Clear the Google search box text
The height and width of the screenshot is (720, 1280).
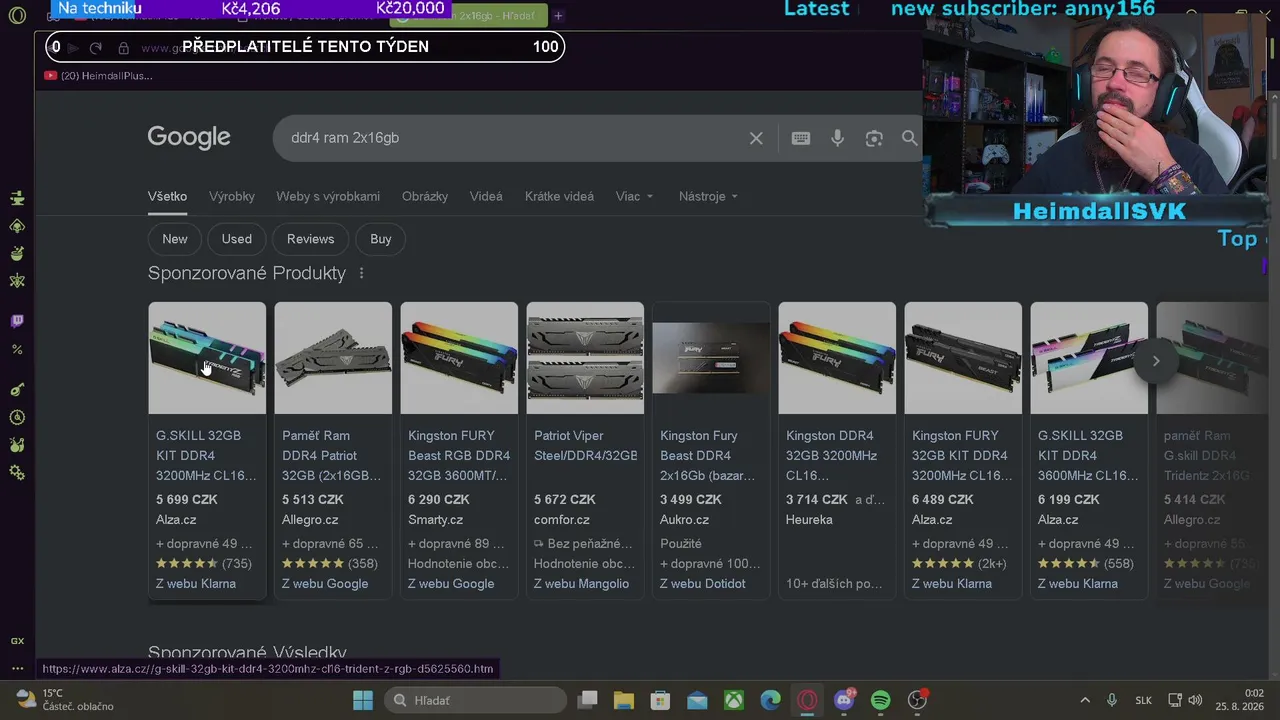point(756,138)
